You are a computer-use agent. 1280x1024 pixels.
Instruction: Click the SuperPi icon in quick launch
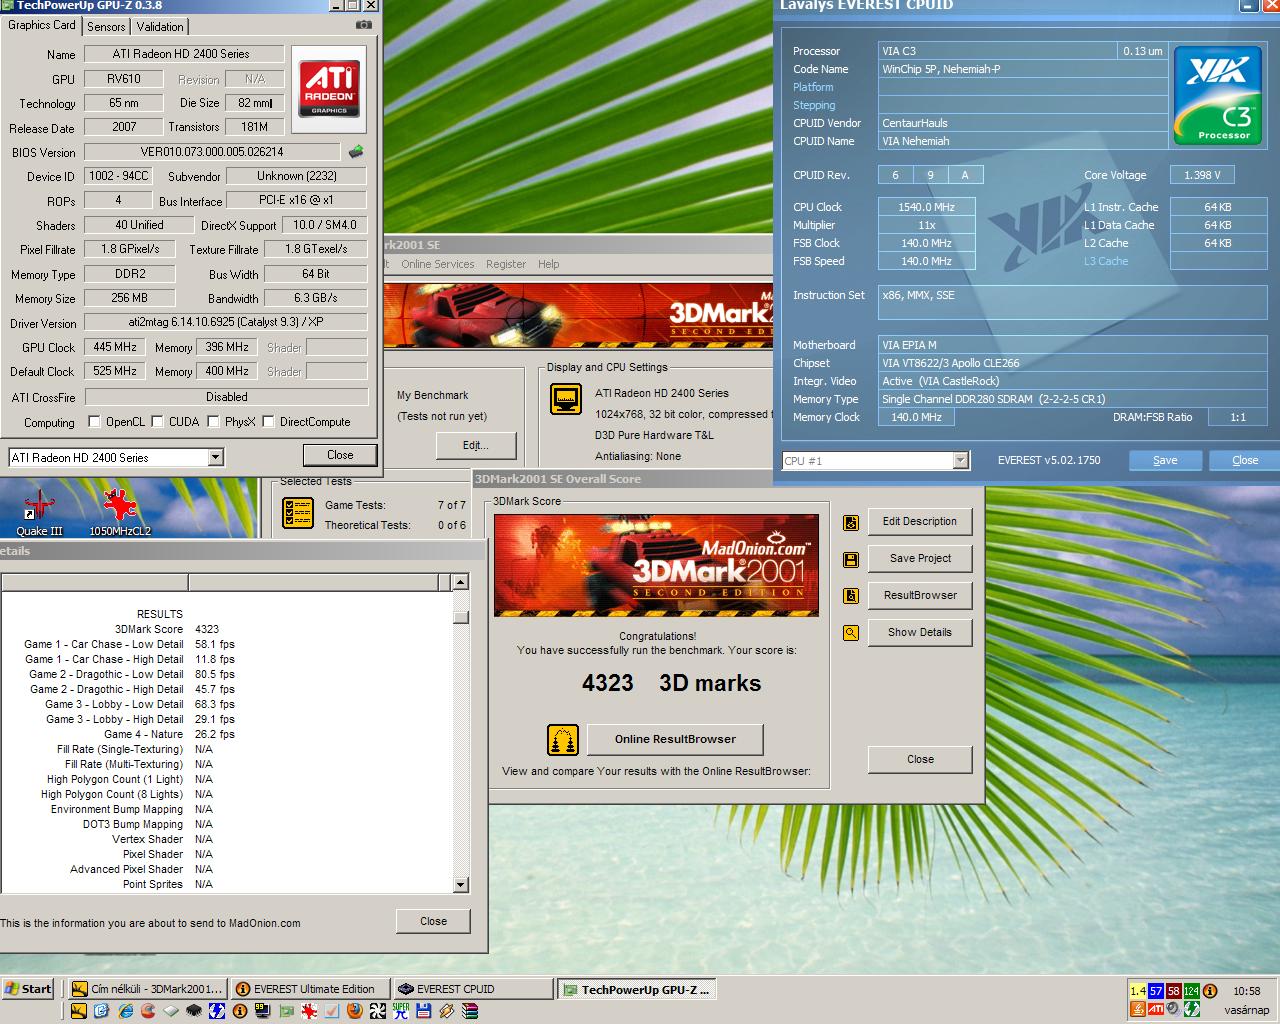(401, 1011)
